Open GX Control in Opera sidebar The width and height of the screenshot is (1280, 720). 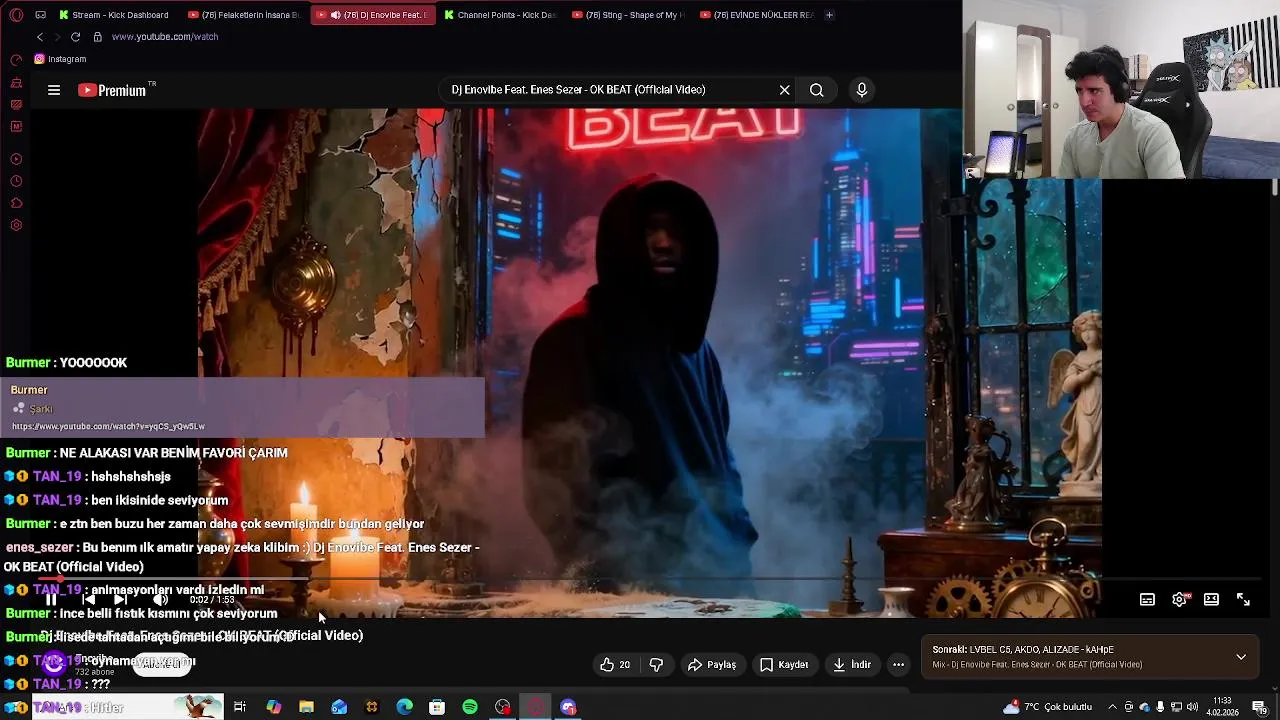pyautogui.click(x=16, y=60)
